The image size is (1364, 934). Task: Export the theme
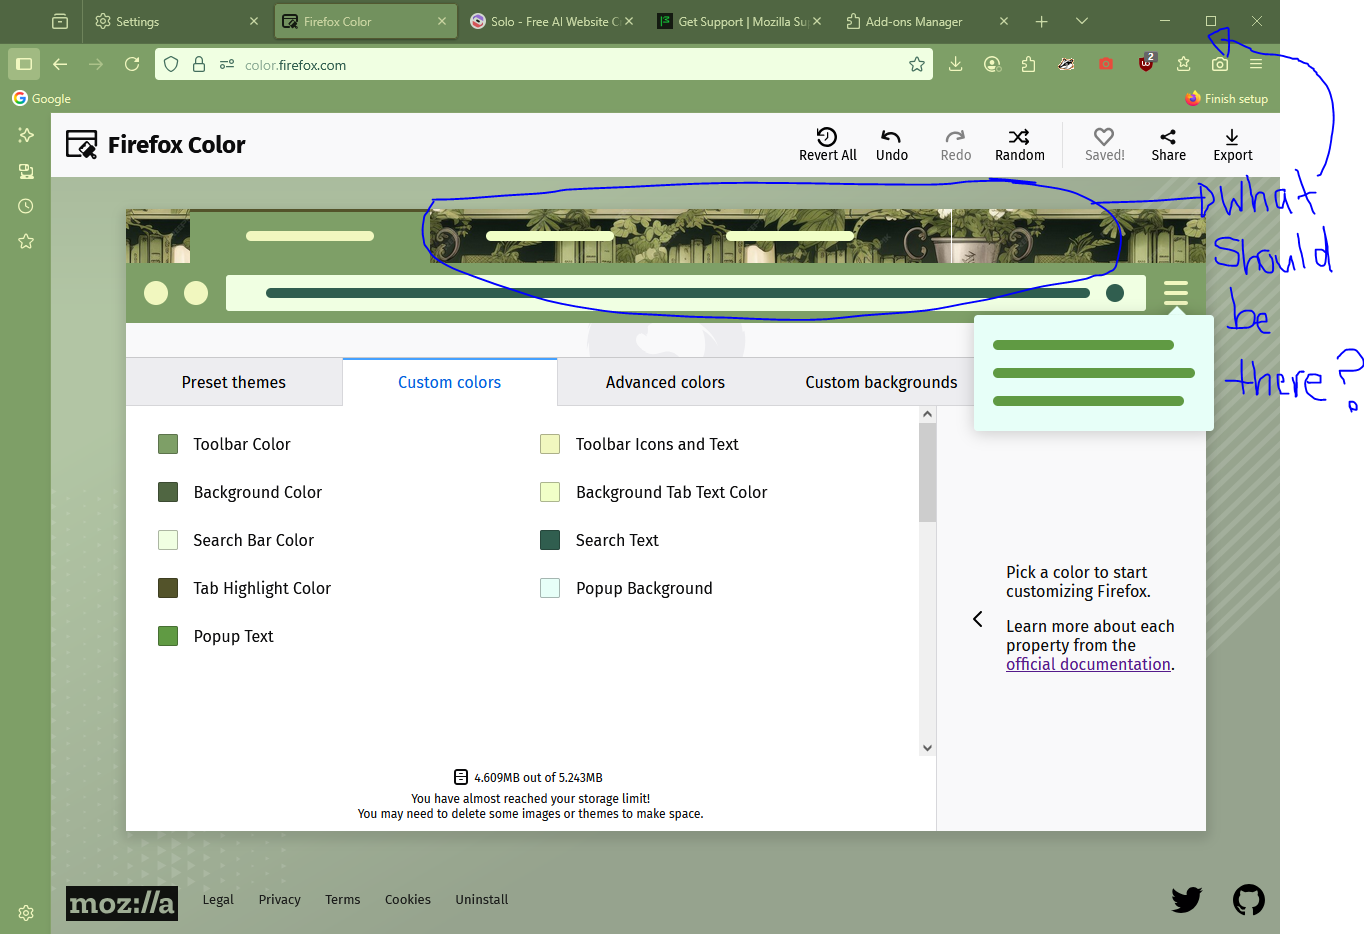pos(1232,144)
